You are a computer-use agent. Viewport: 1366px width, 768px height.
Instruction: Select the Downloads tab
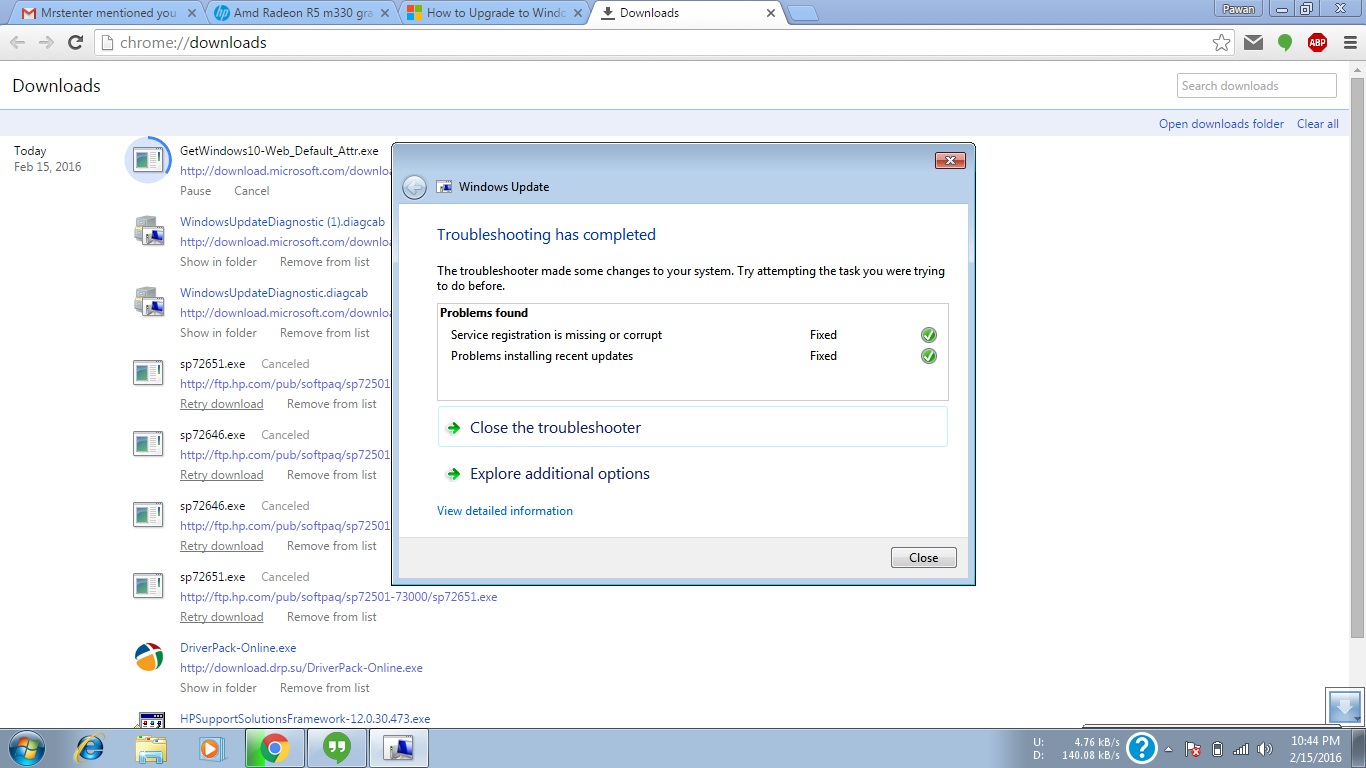pyautogui.click(x=688, y=13)
